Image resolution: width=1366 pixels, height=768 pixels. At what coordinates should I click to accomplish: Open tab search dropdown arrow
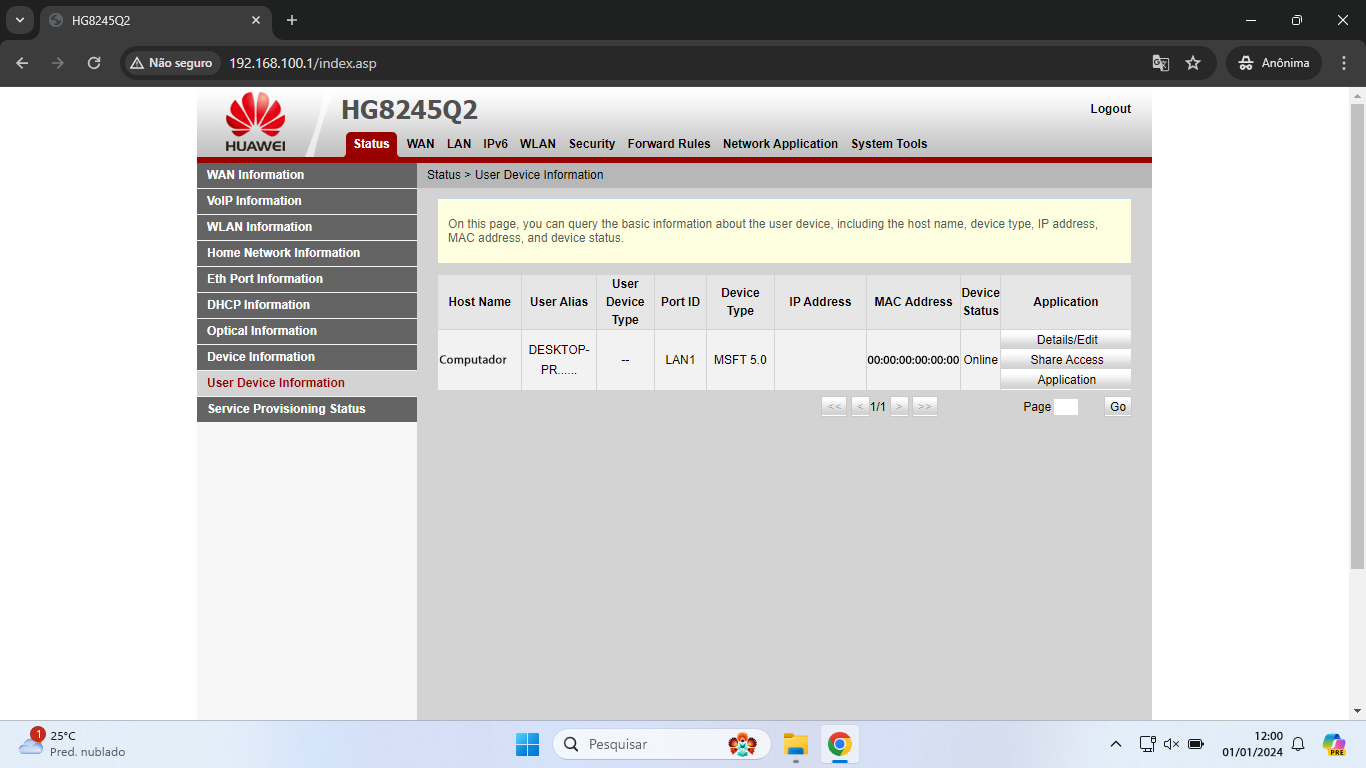click(x=19, y=20)
